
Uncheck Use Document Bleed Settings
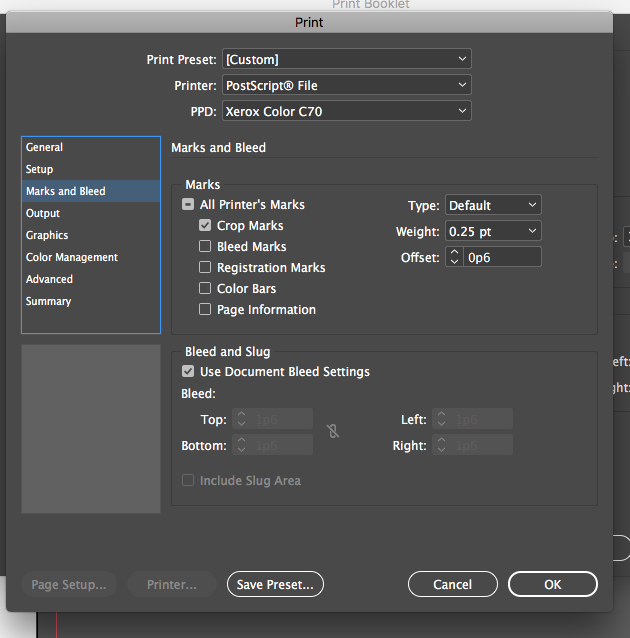pos(188,371)
